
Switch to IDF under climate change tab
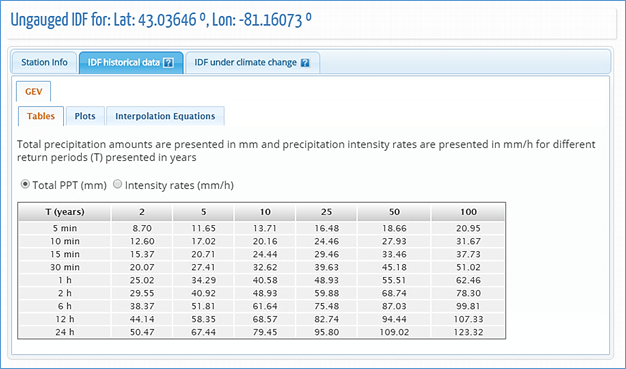252,63
